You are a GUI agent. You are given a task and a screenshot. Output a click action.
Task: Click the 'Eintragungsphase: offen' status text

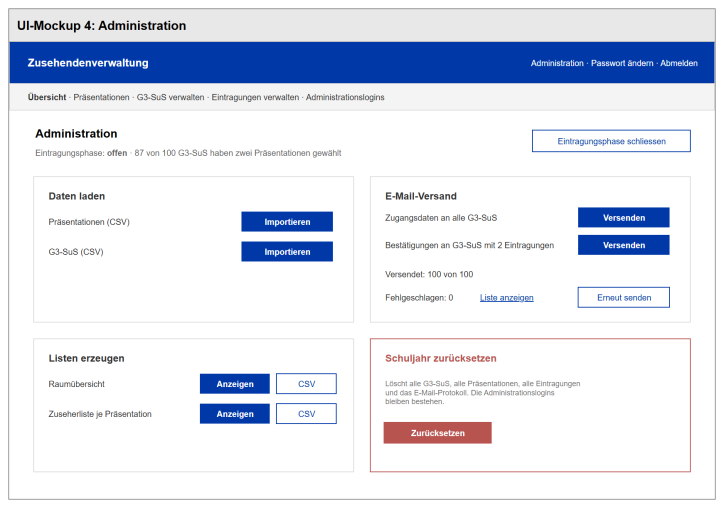pyautogui.click(x=81, y=153)
